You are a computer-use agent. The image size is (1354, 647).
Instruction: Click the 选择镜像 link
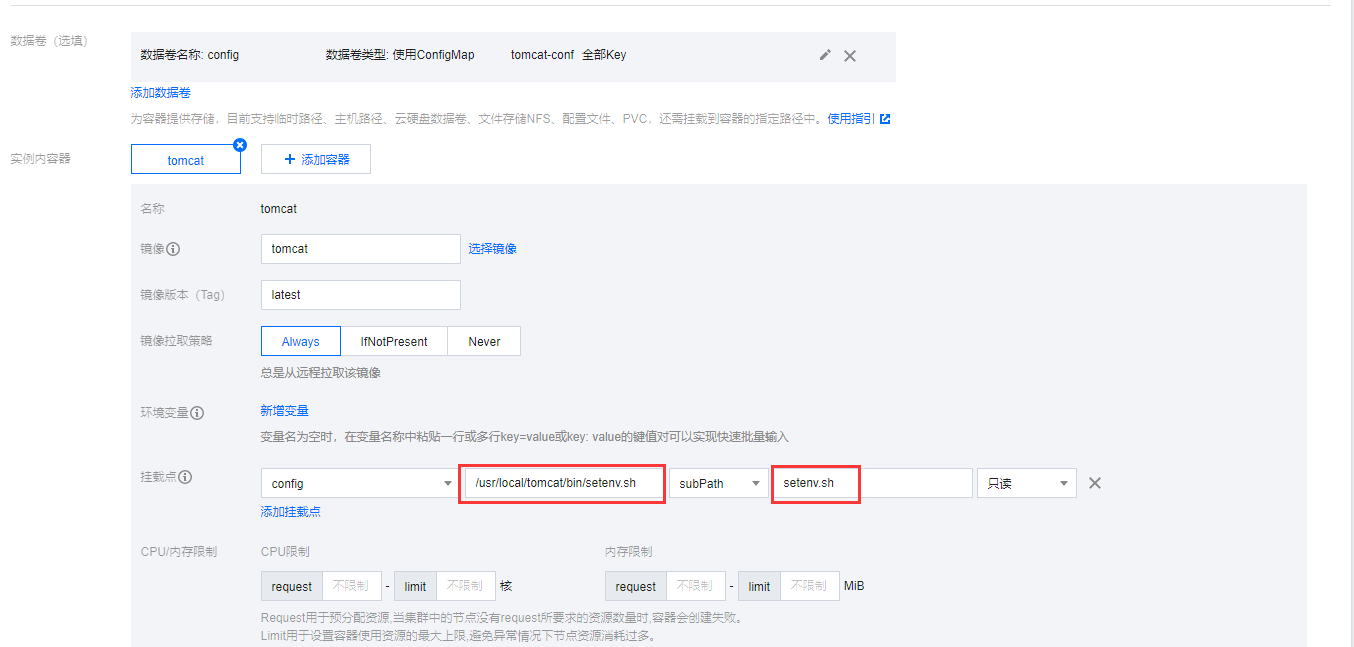tap(492, 249)
